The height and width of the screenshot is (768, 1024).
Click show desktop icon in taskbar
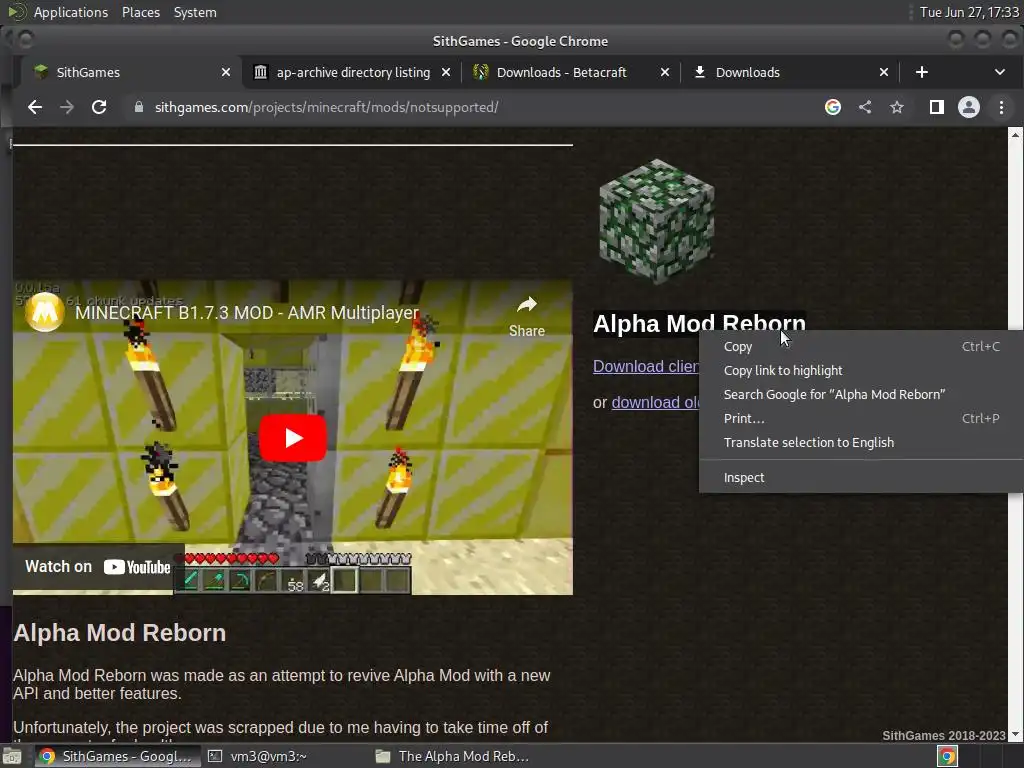click(12, 756)
